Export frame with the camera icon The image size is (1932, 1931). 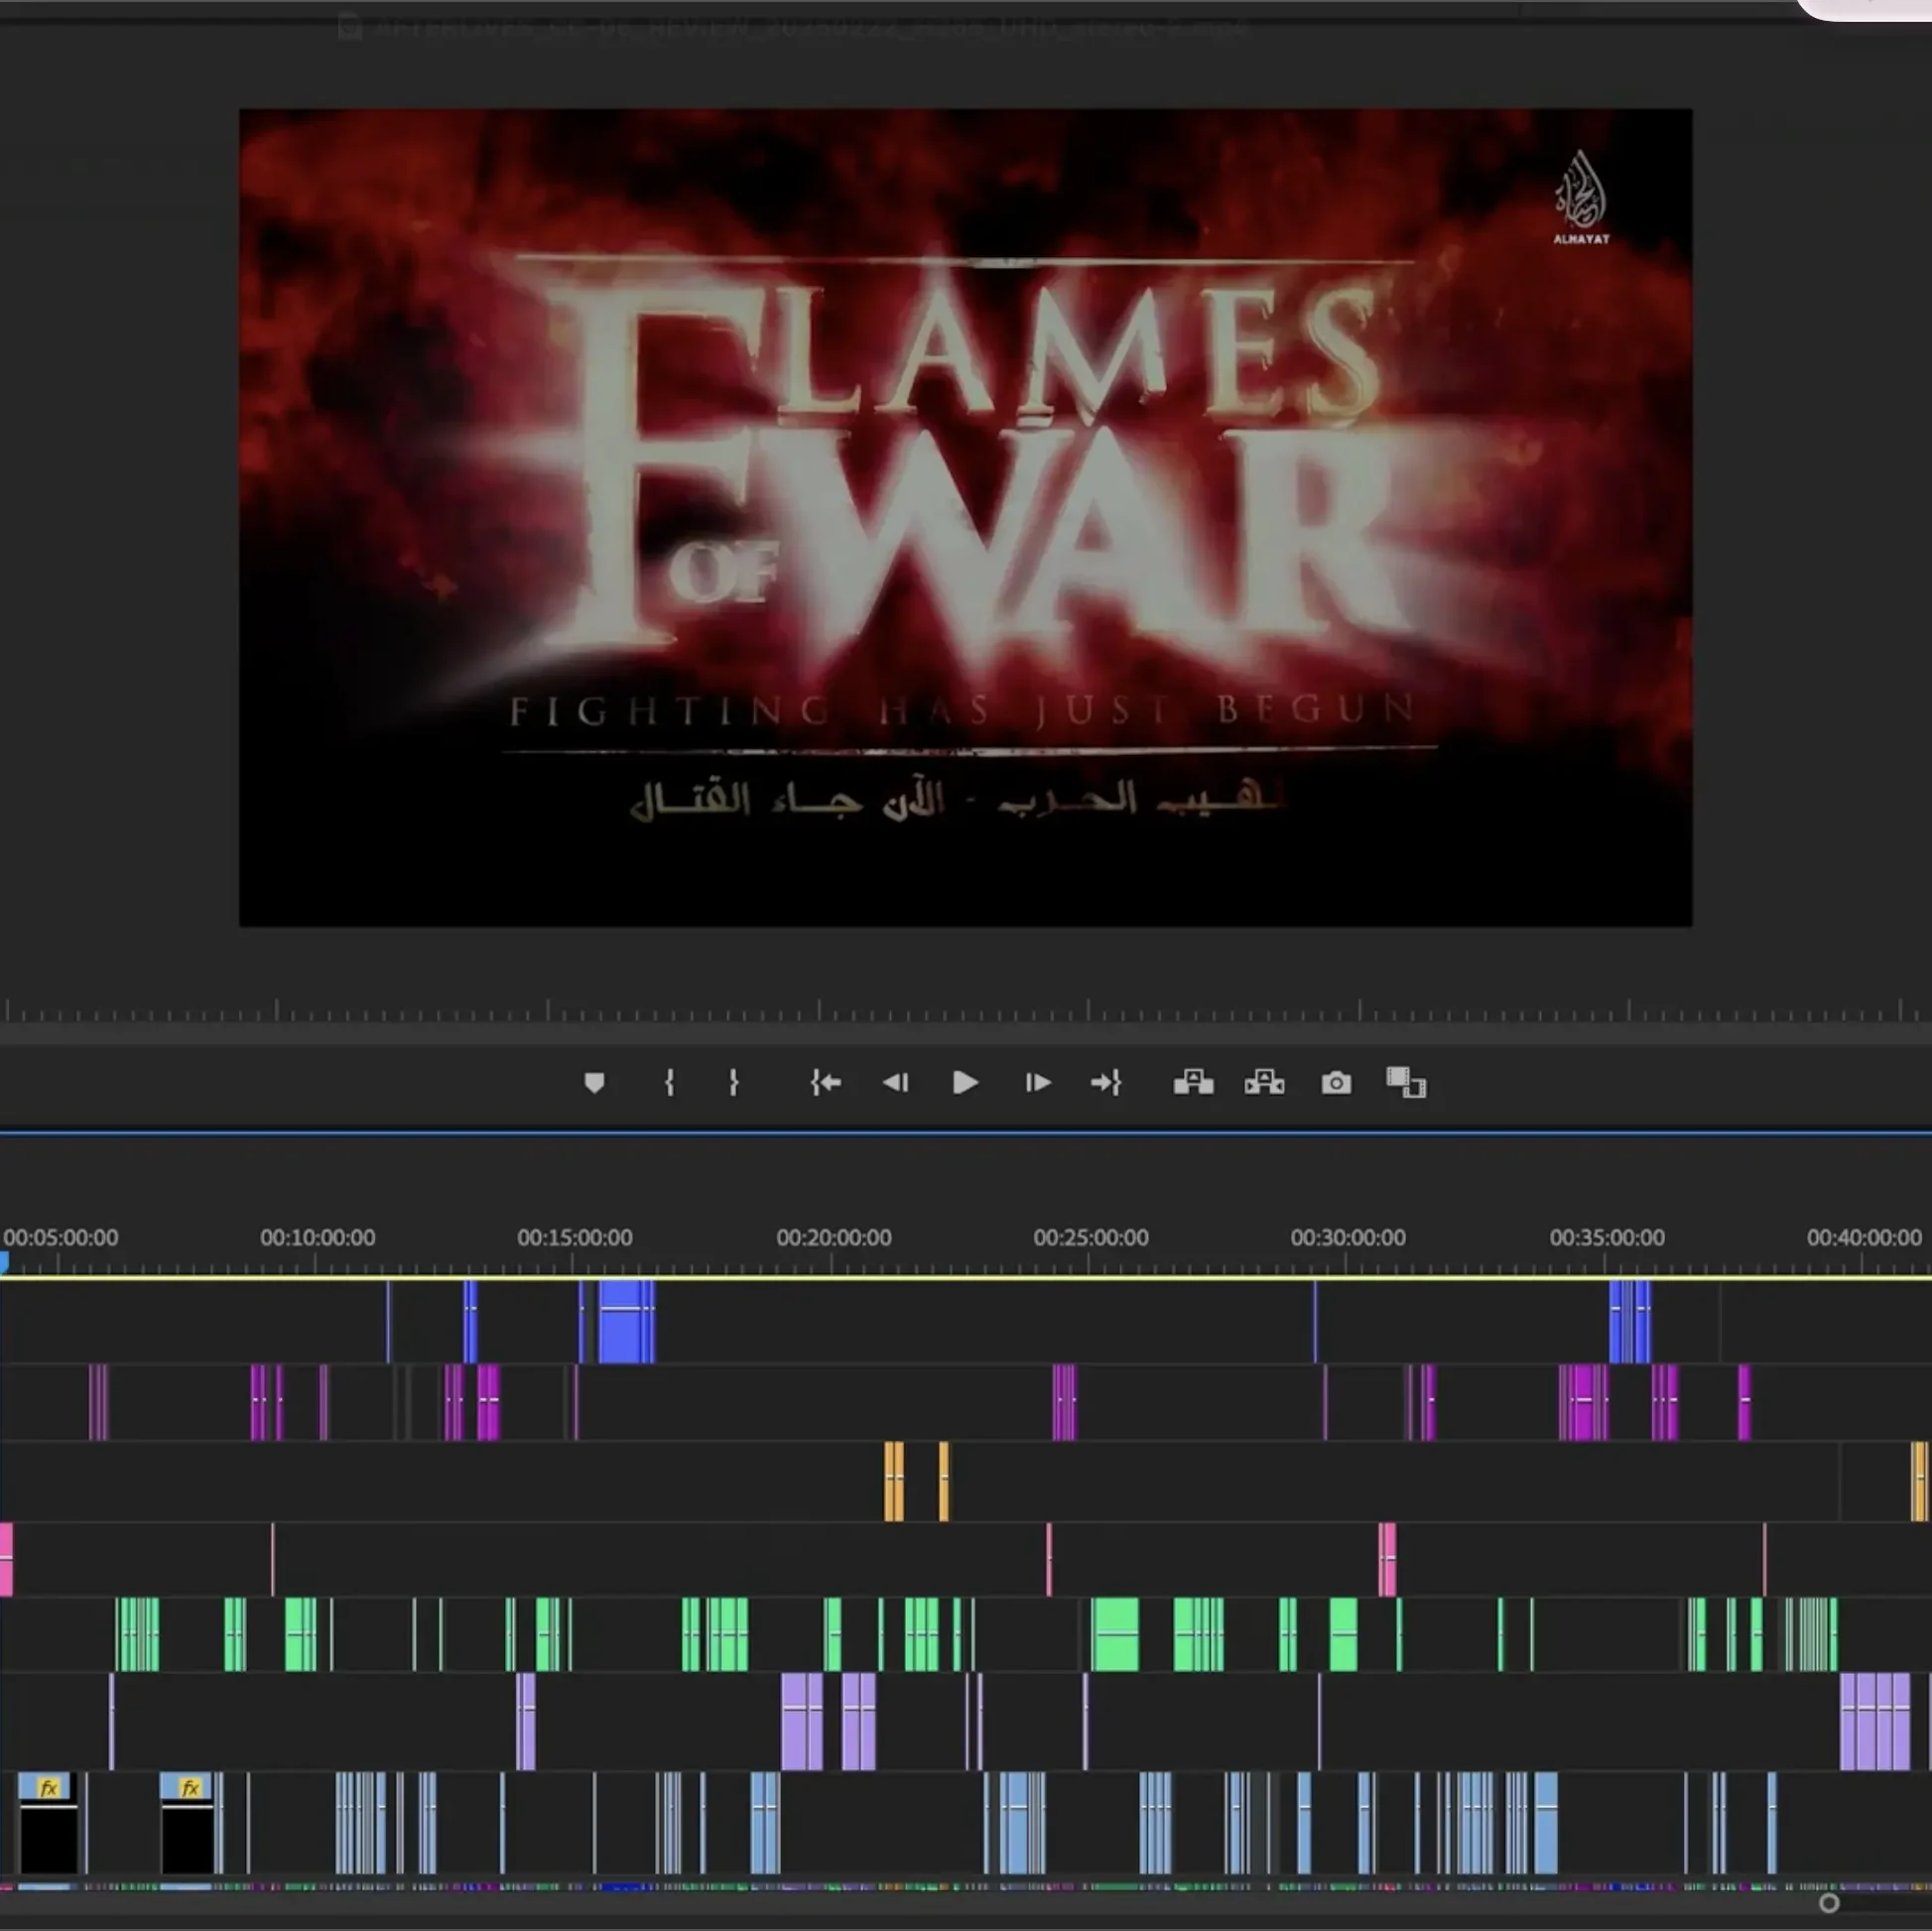[x=1336, y=1083]
